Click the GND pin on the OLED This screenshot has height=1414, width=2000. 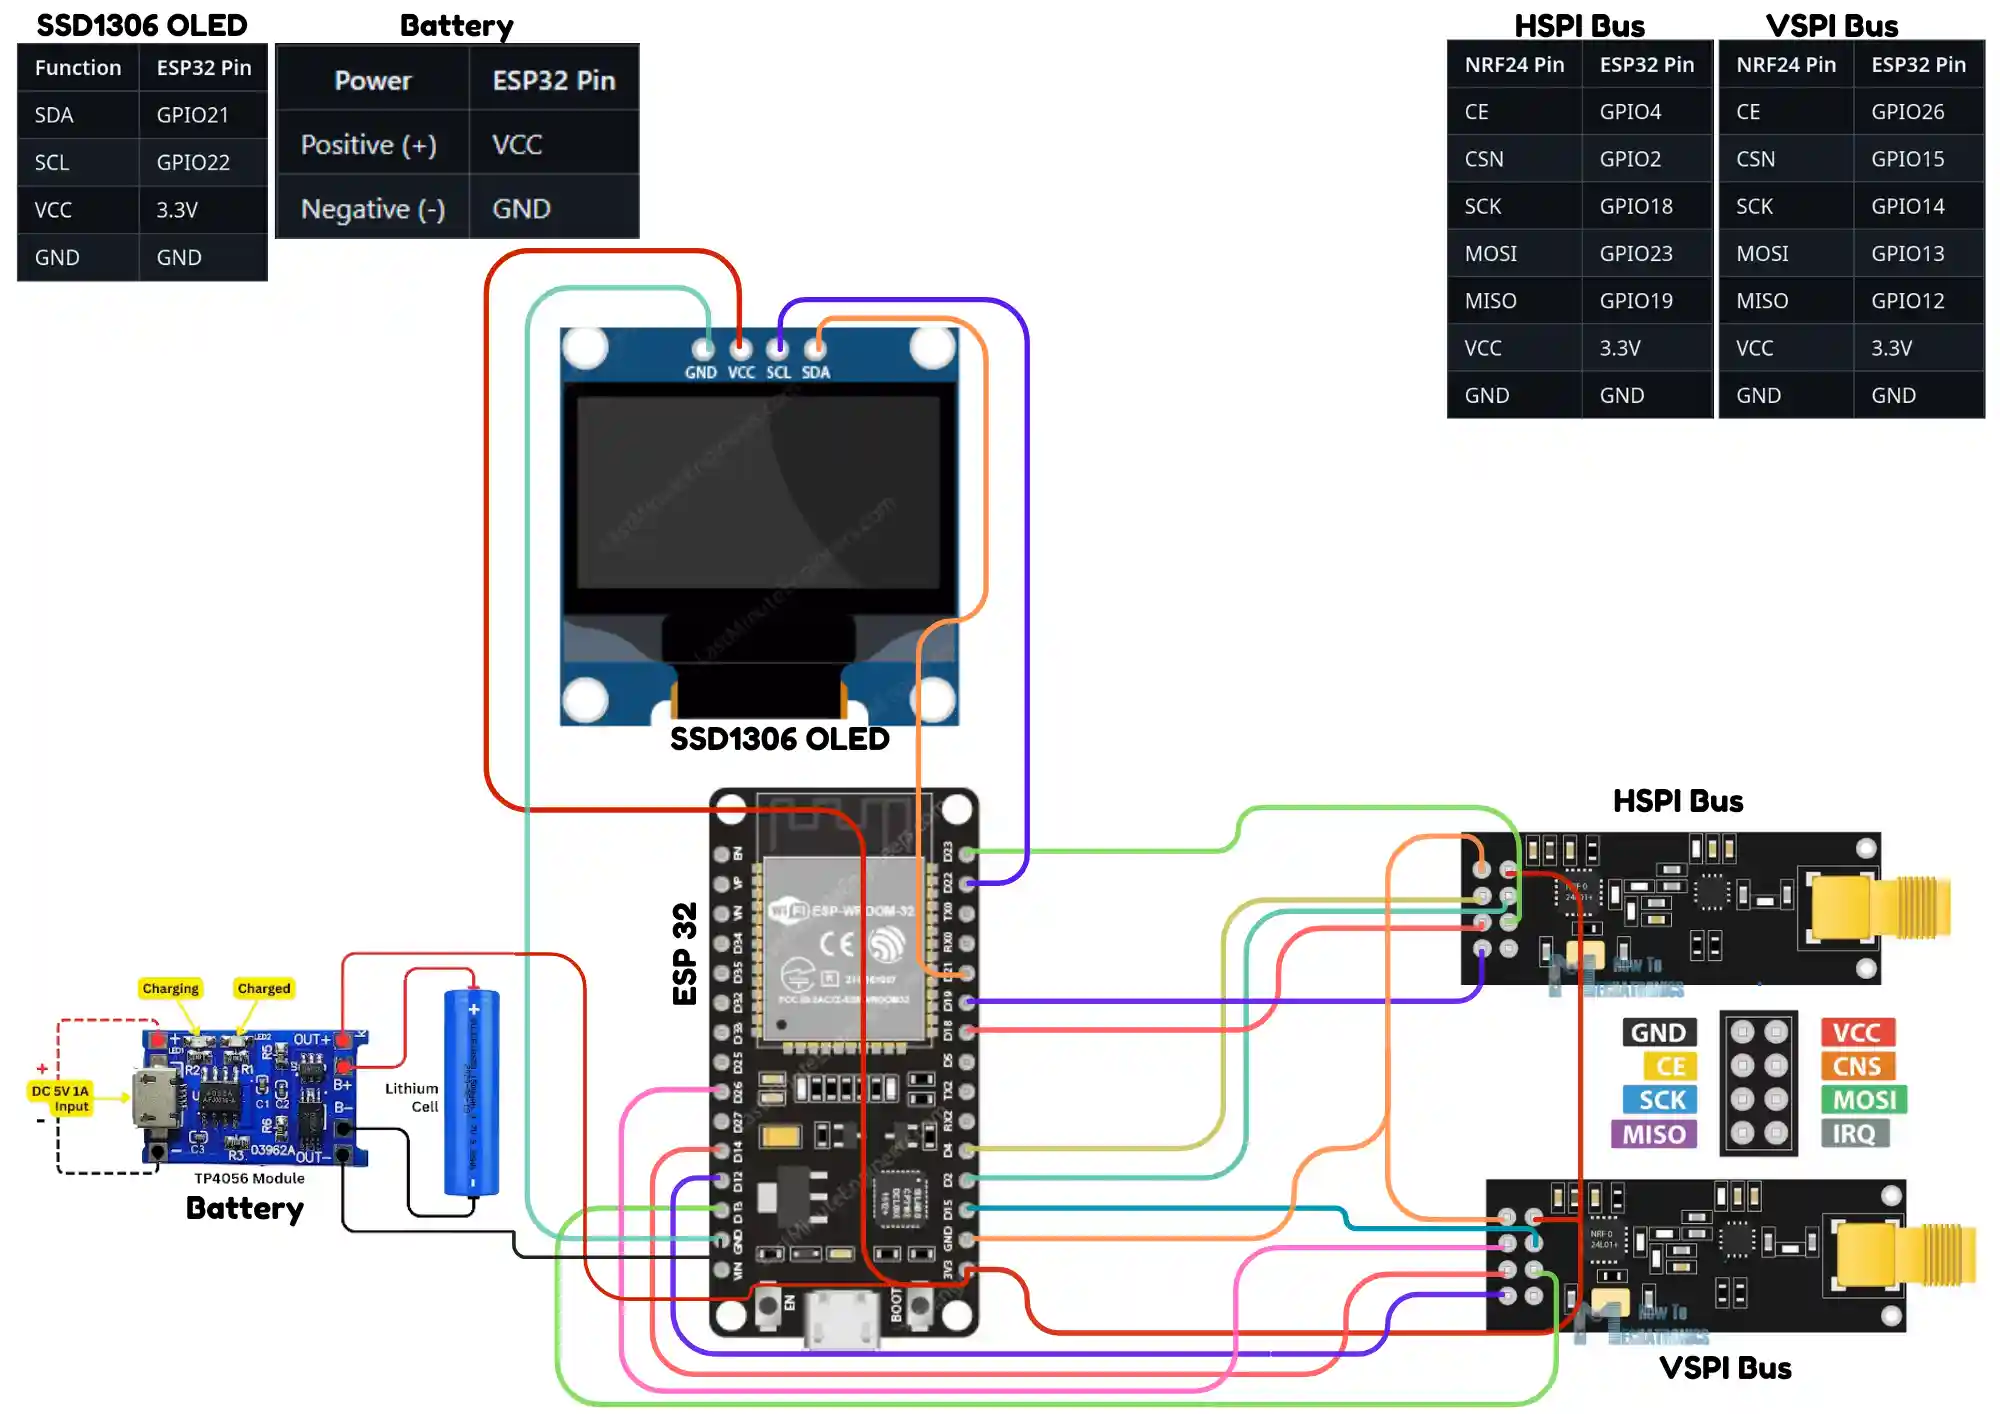[704, 350]
